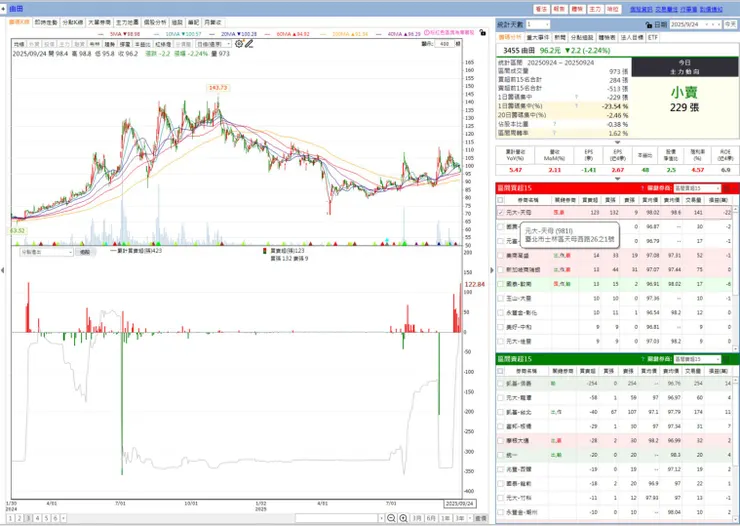The width and height of the screenshot is (740, 526).
Task: Expand the page number dropdown arrow after 6
Action: point(63,518)
